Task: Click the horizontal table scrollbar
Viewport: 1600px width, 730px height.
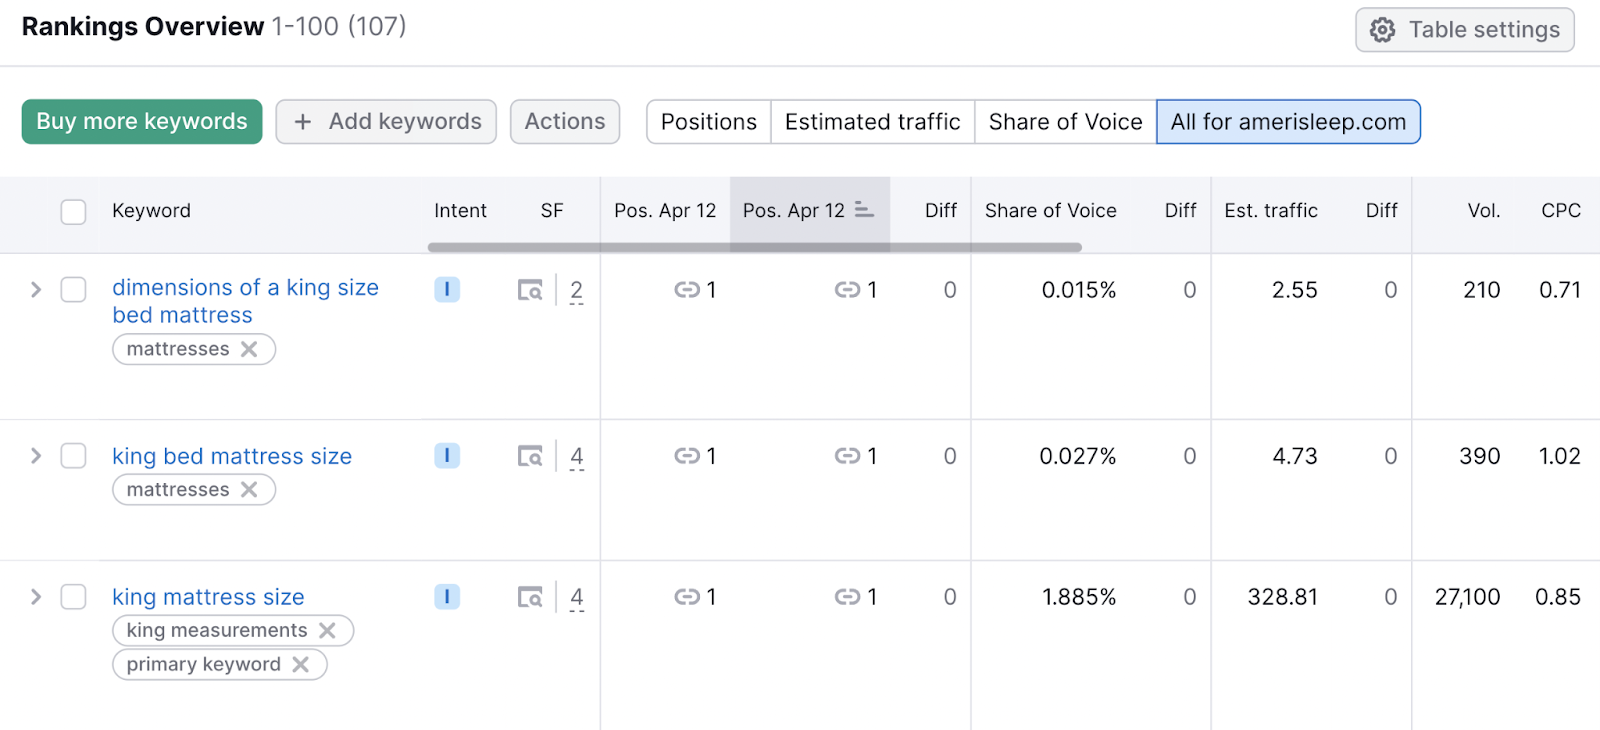Action: pyautogui.click(x=754, y=247)
